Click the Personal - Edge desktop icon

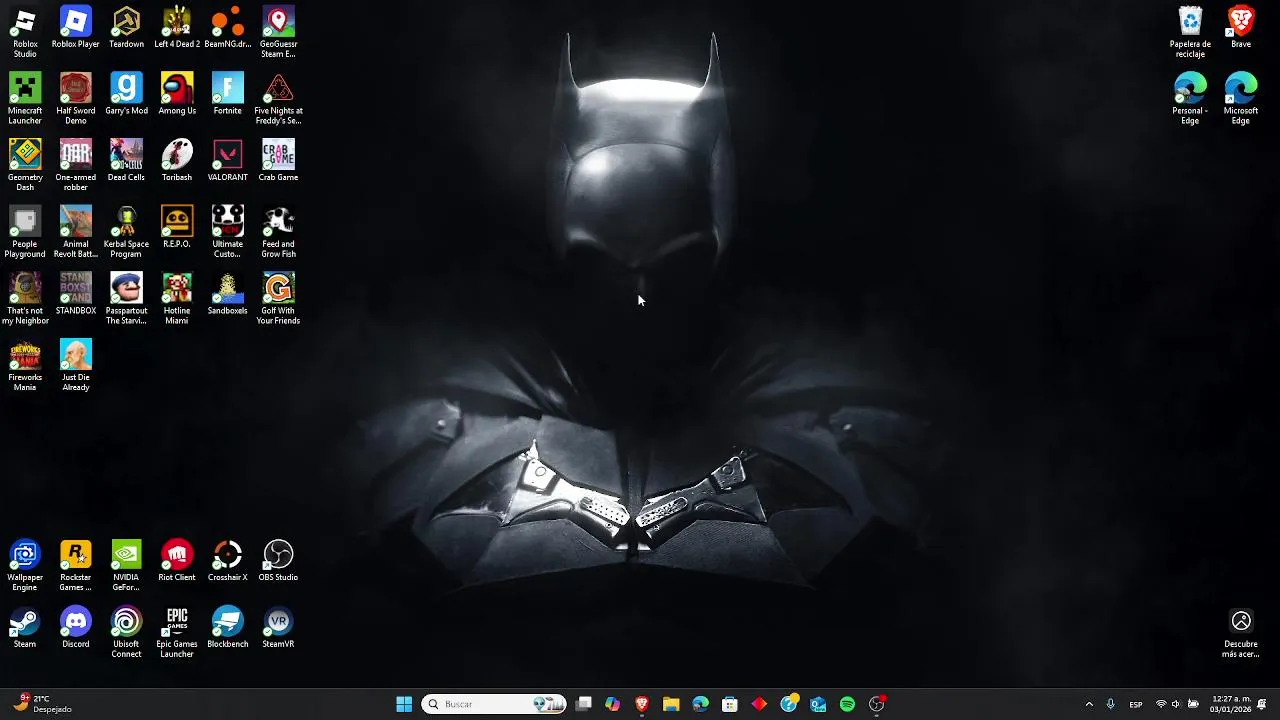point(1190,99)
